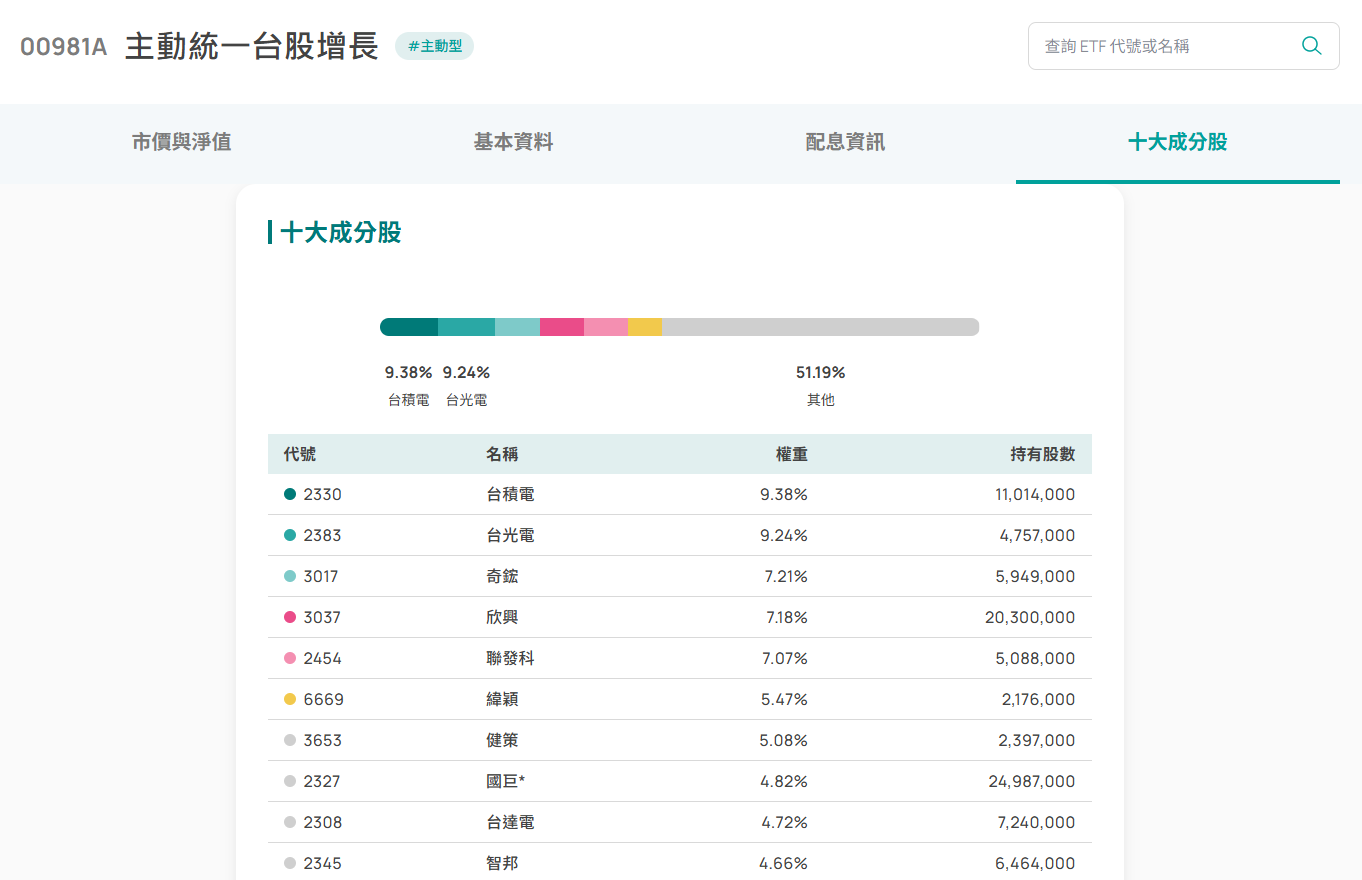Click stock code 2327
Screen dimensions: 1362x880
tap(322, 781)
